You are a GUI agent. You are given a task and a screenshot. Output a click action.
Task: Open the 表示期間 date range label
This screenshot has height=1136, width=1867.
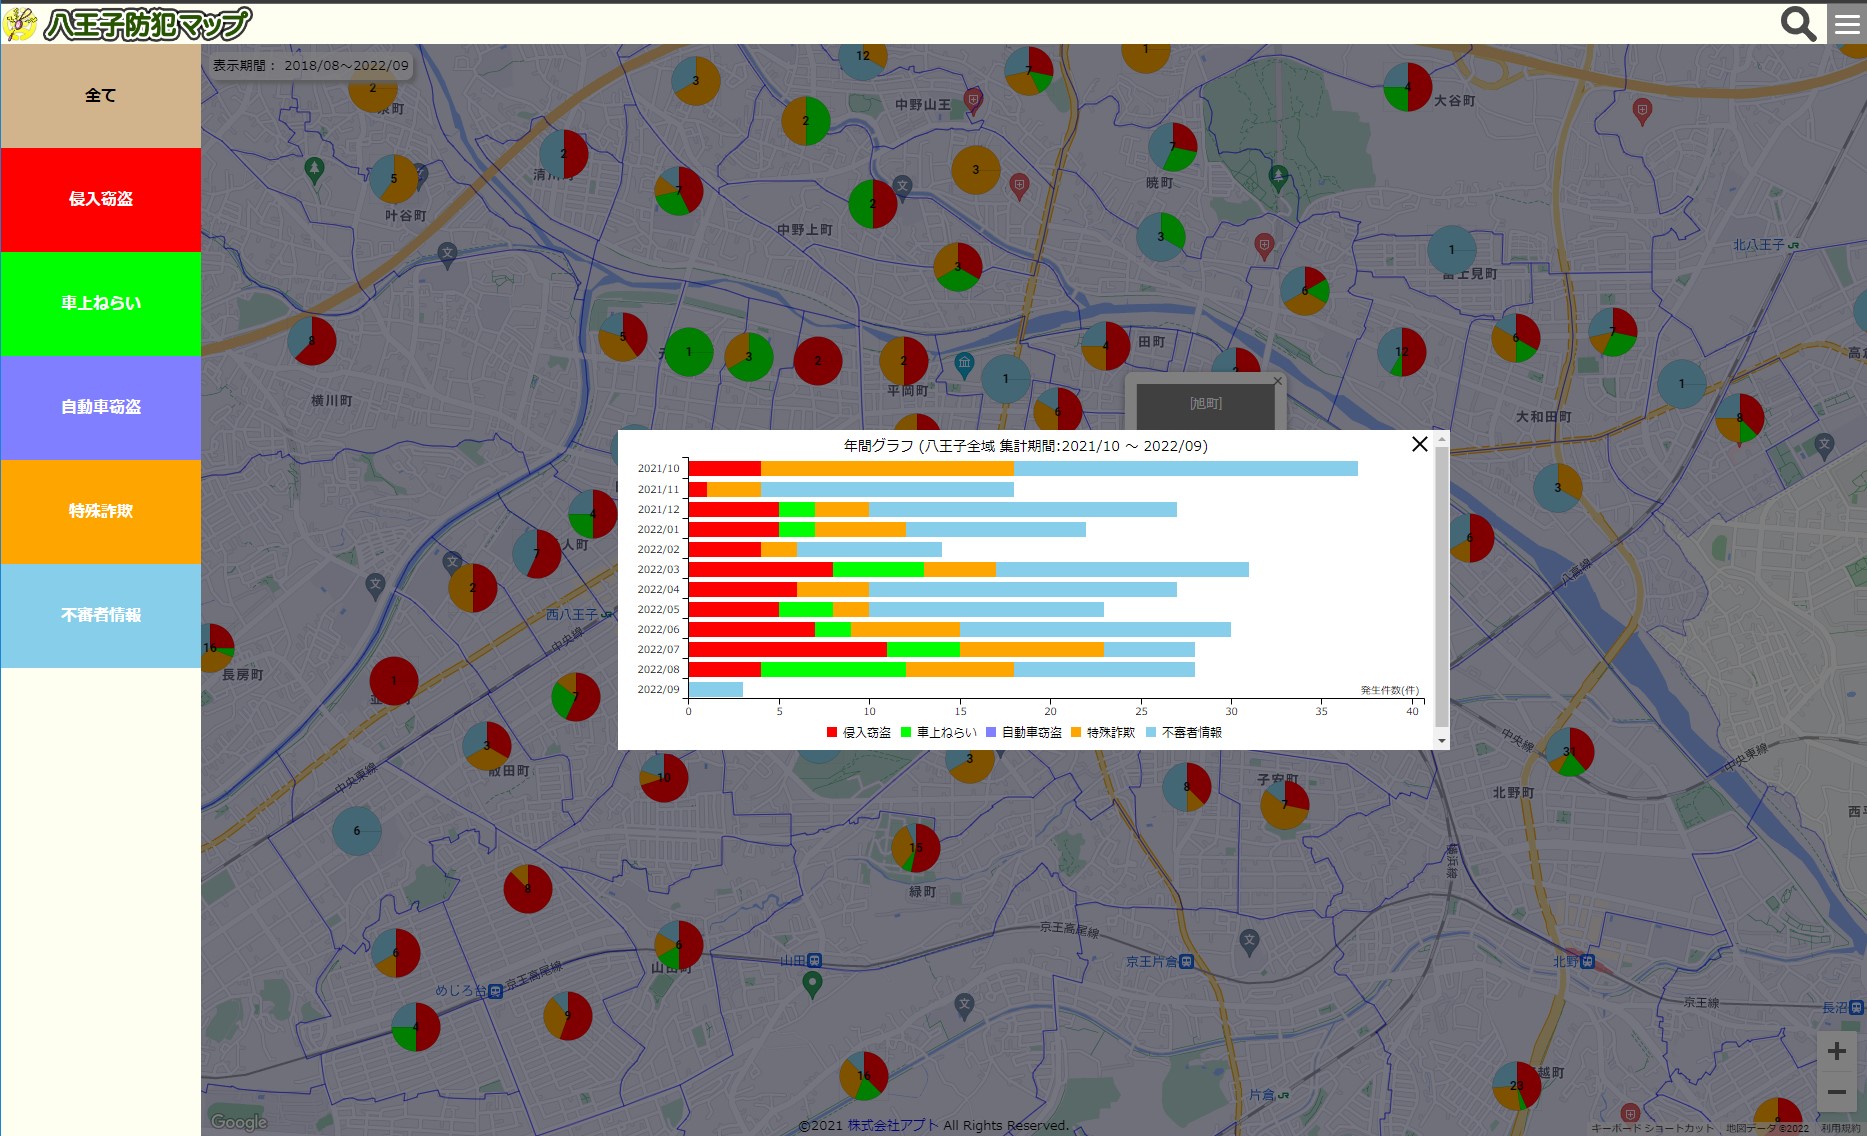point(311,65)
